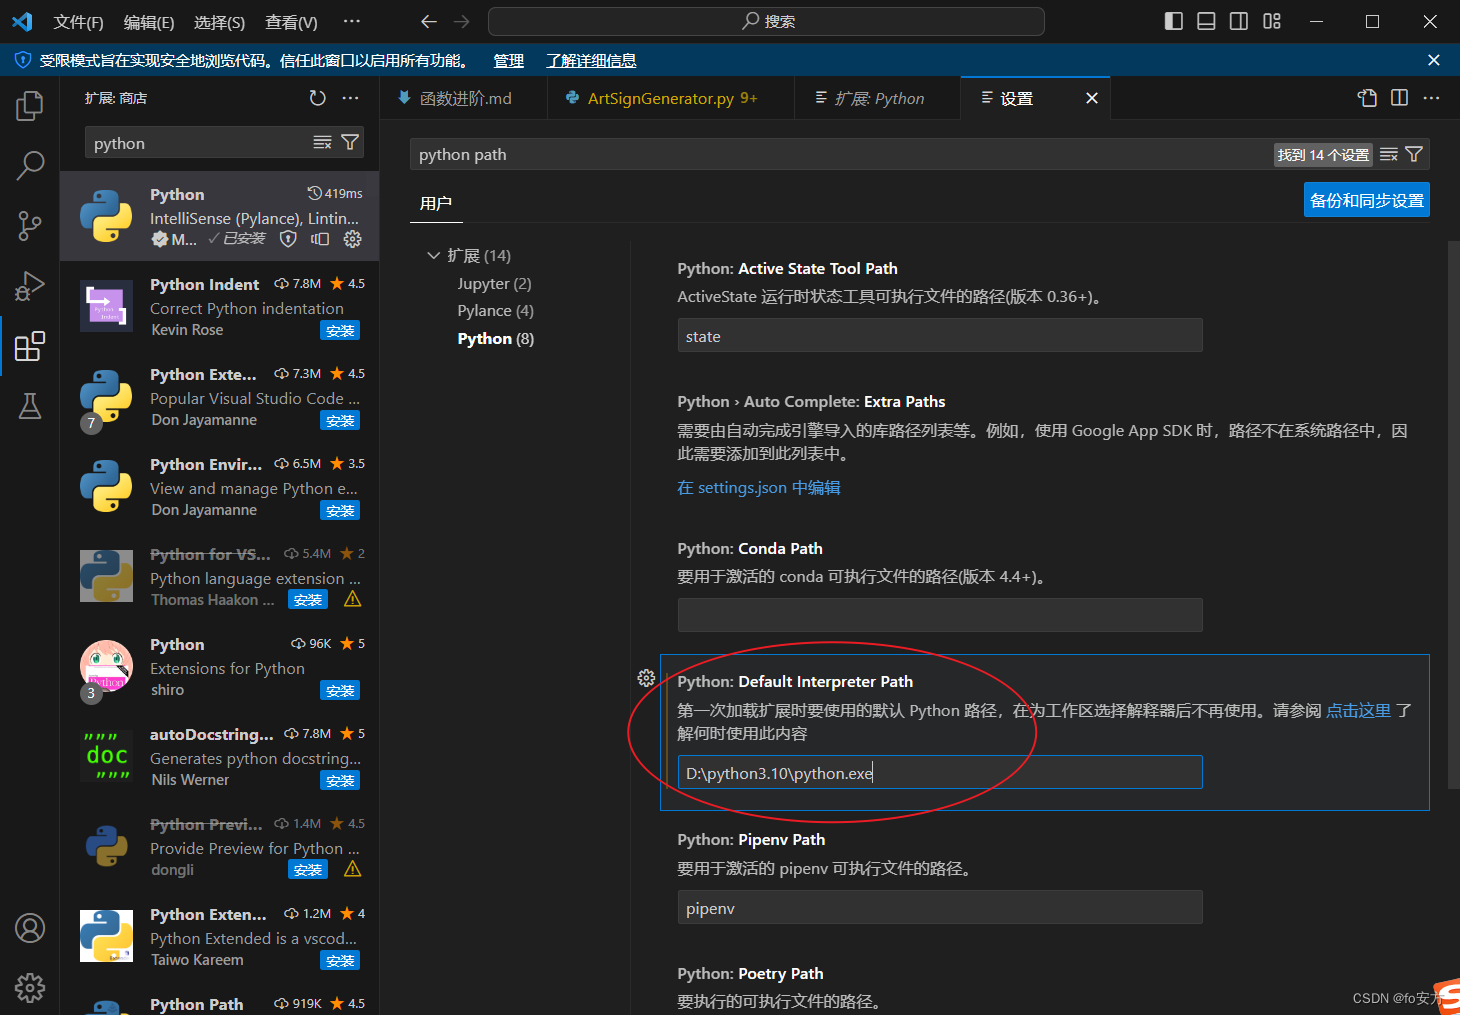Click the empty Conda Path input field

pos(940,615)
